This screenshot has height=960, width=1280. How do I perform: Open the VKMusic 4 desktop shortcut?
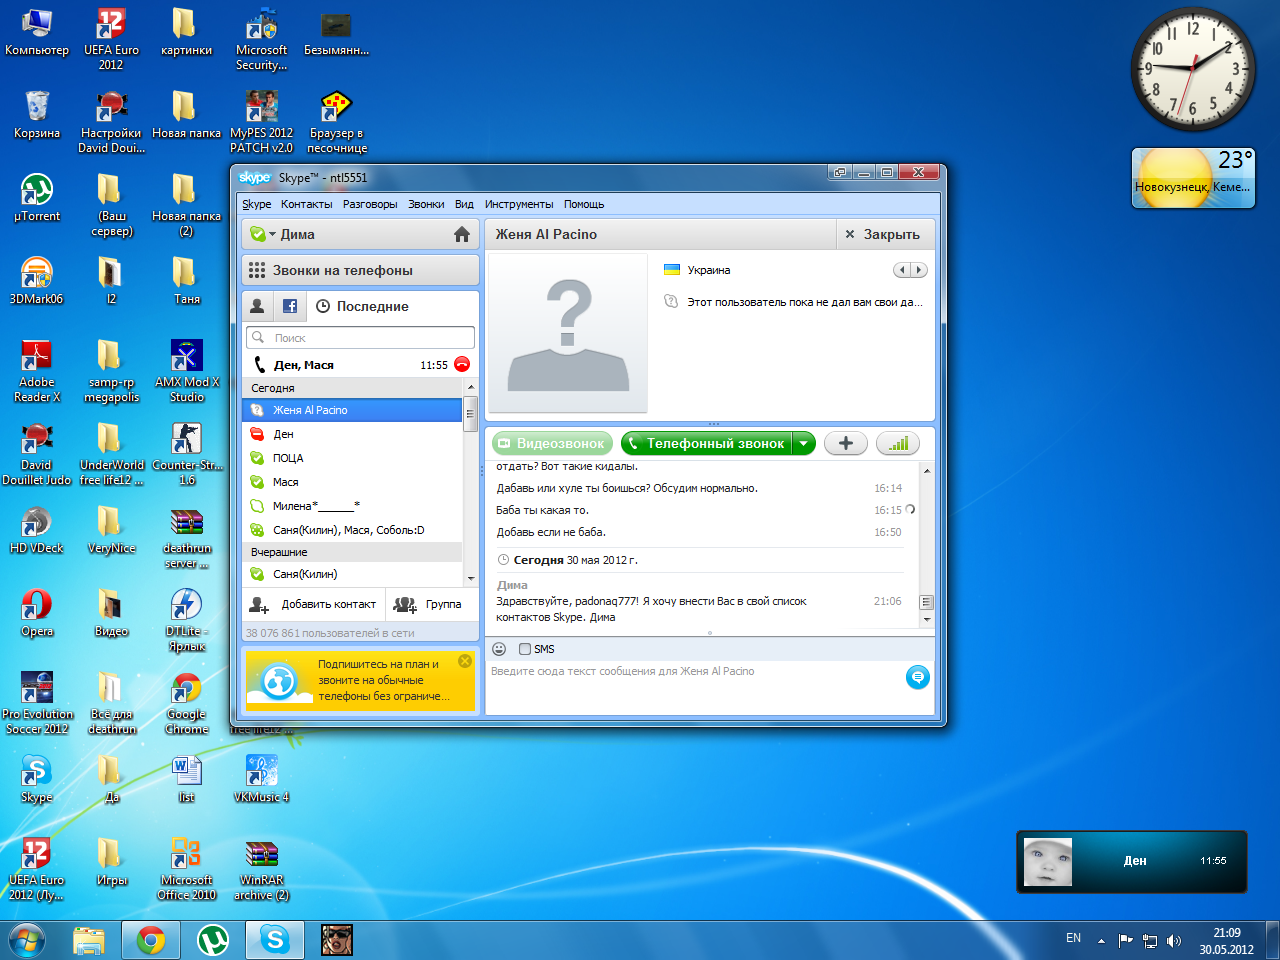pyautogui.click(x=261, y=778)
